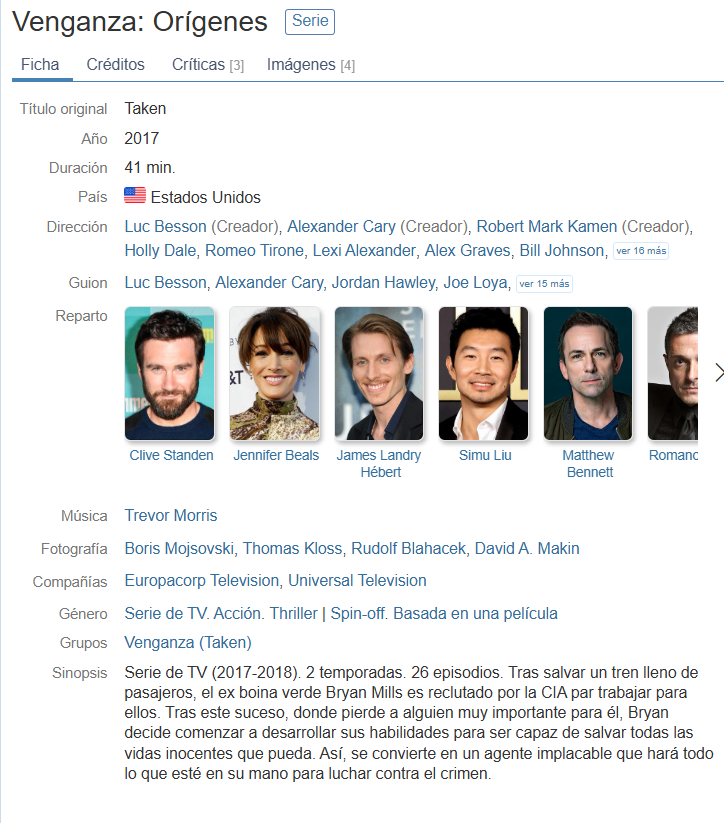Open the Imágenes tab
724x823 pixels.
point(311,65)
